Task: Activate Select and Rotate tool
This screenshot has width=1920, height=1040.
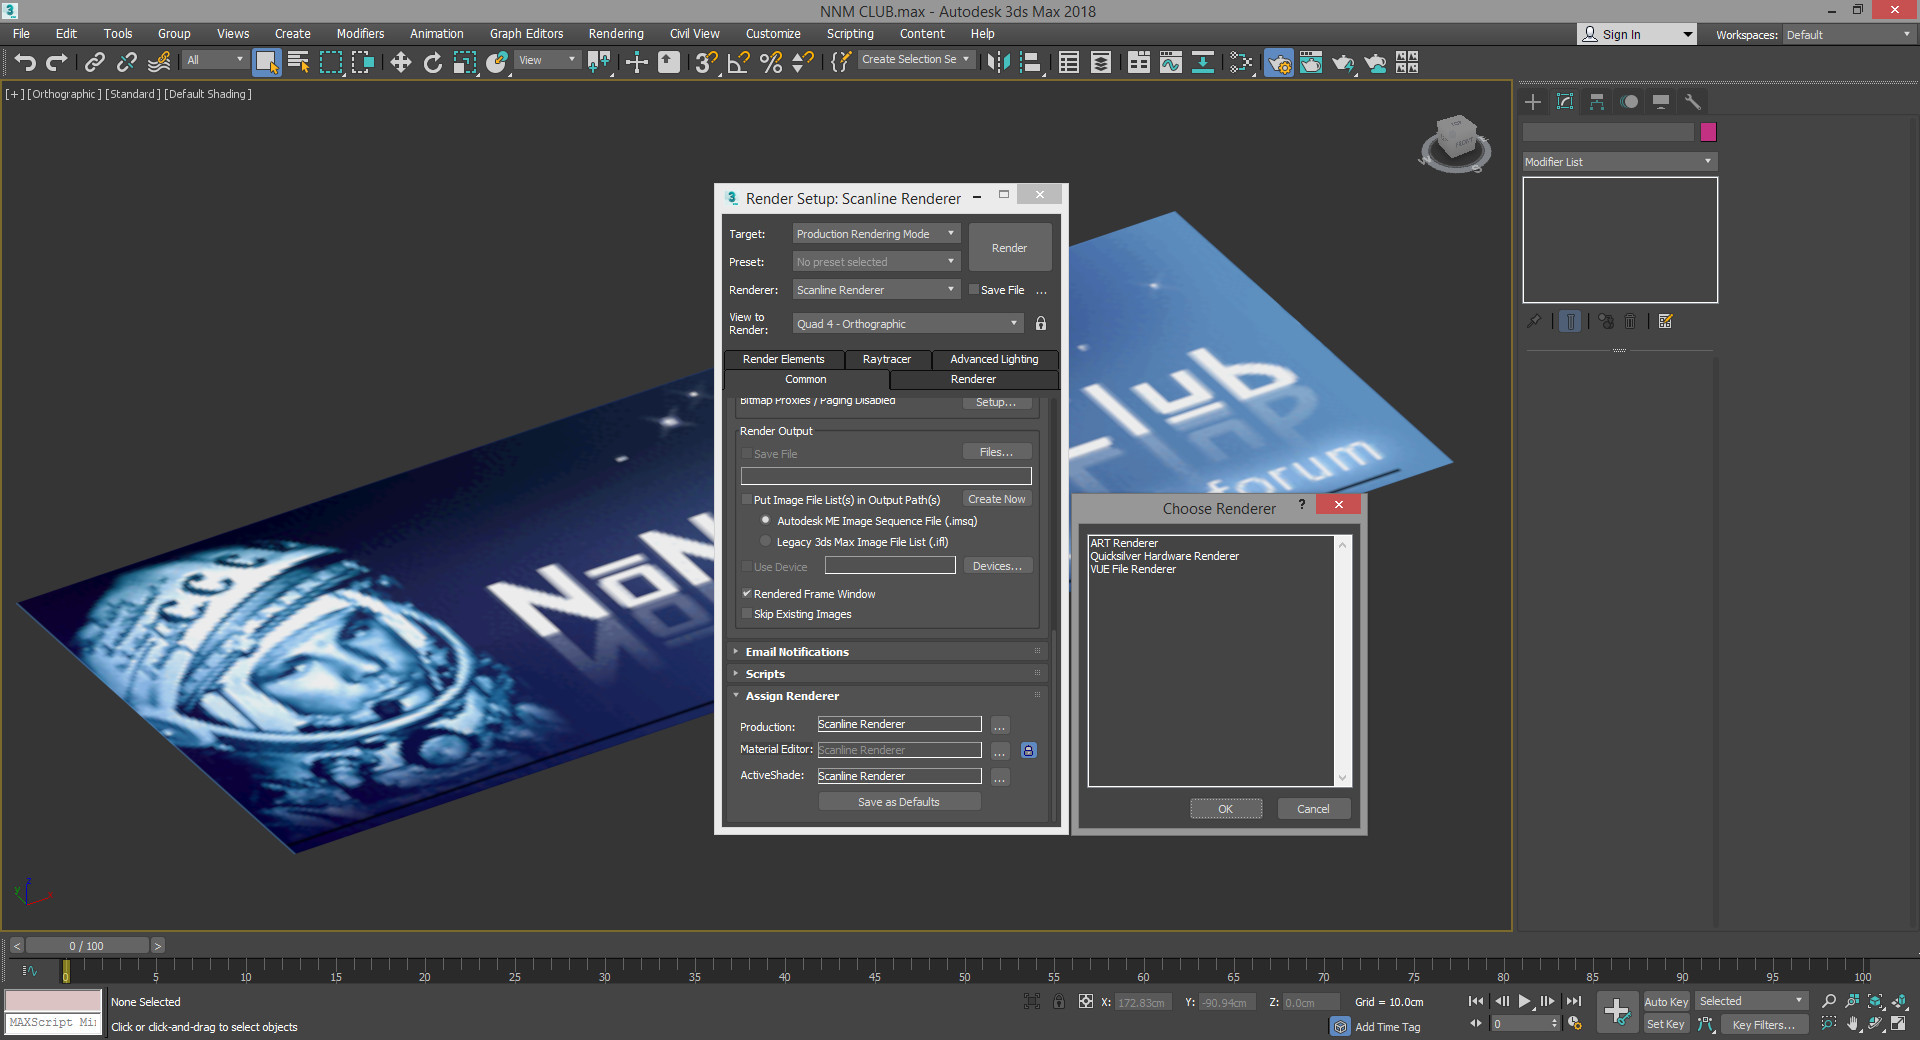Action: pos(433,62)
